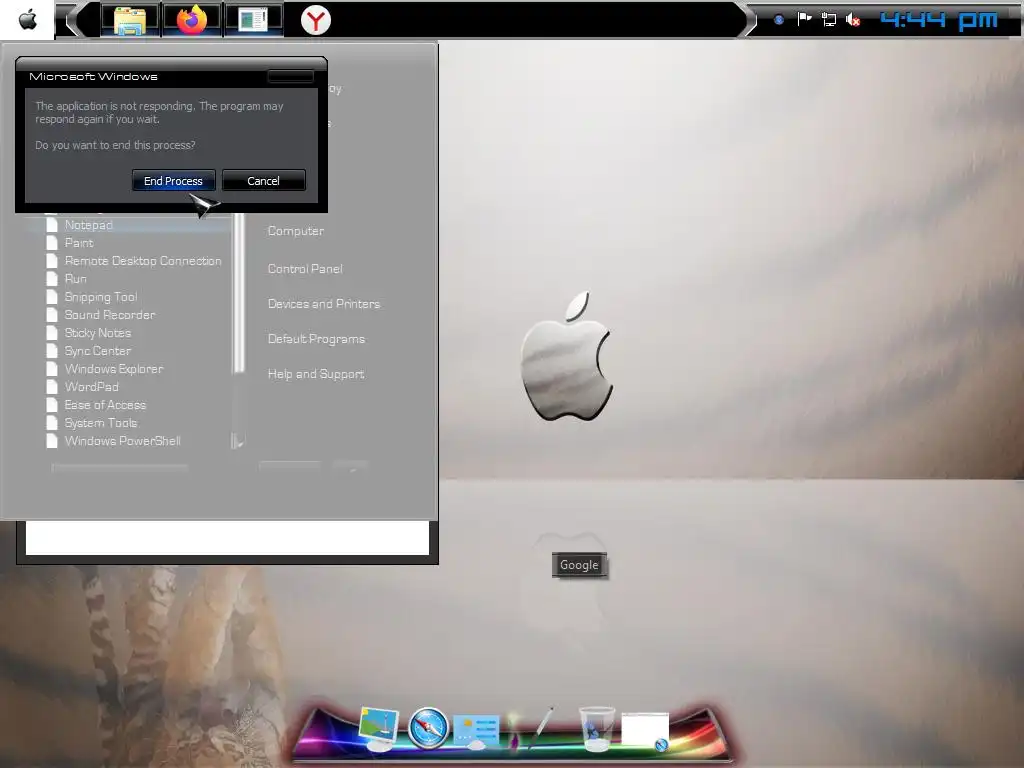Click End Process in the dialog
This screenshot has width=1024, height=768.
(173, 181)
